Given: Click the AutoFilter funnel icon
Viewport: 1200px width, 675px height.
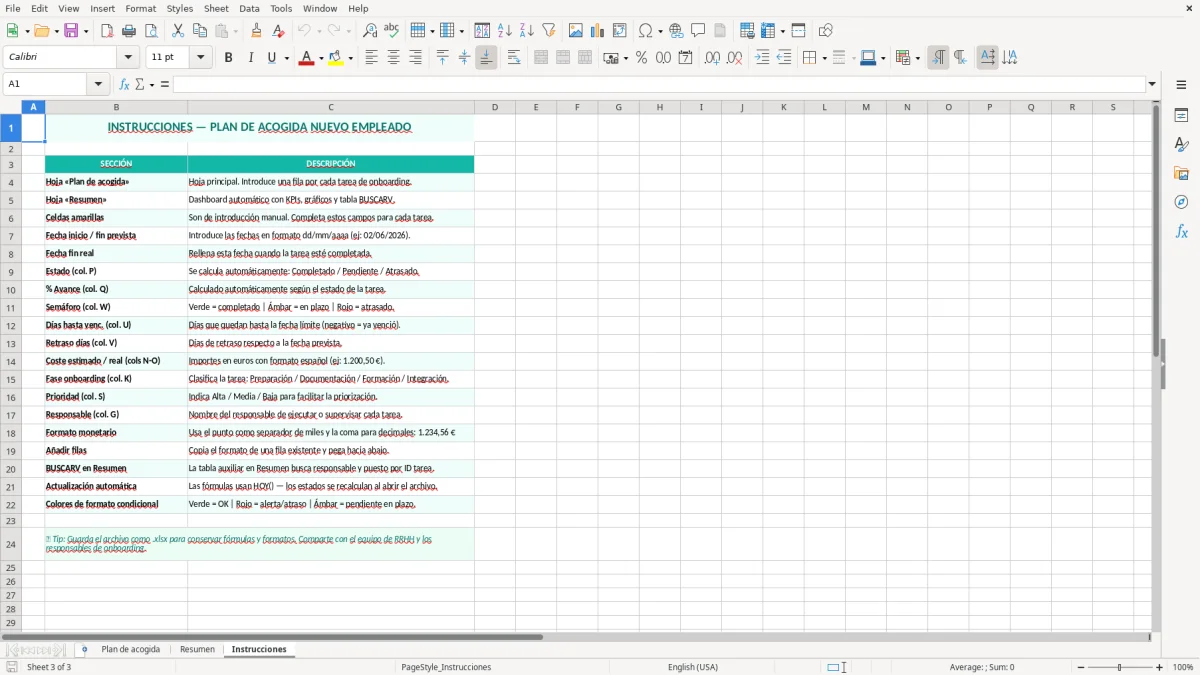Looking at the screenshot, I should tap(548, 31).
